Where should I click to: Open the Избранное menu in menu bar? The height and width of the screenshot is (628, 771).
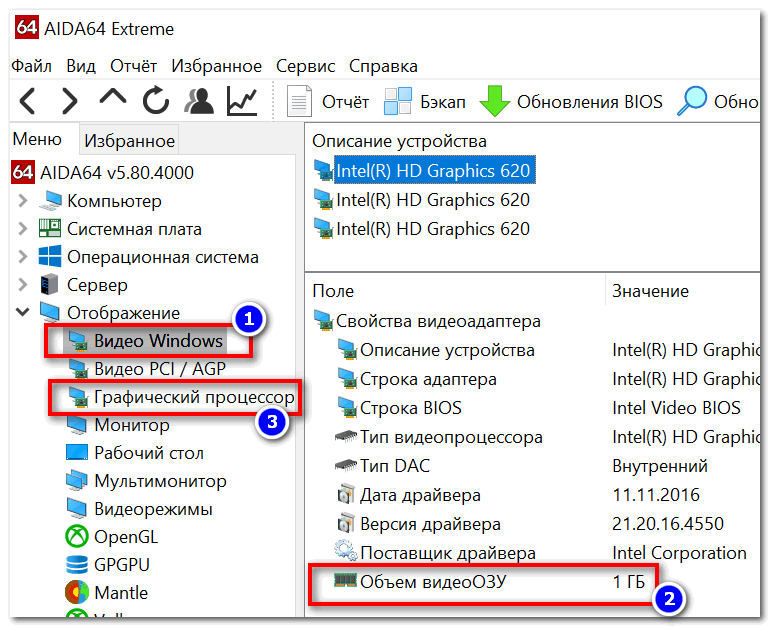pos(216,66)
